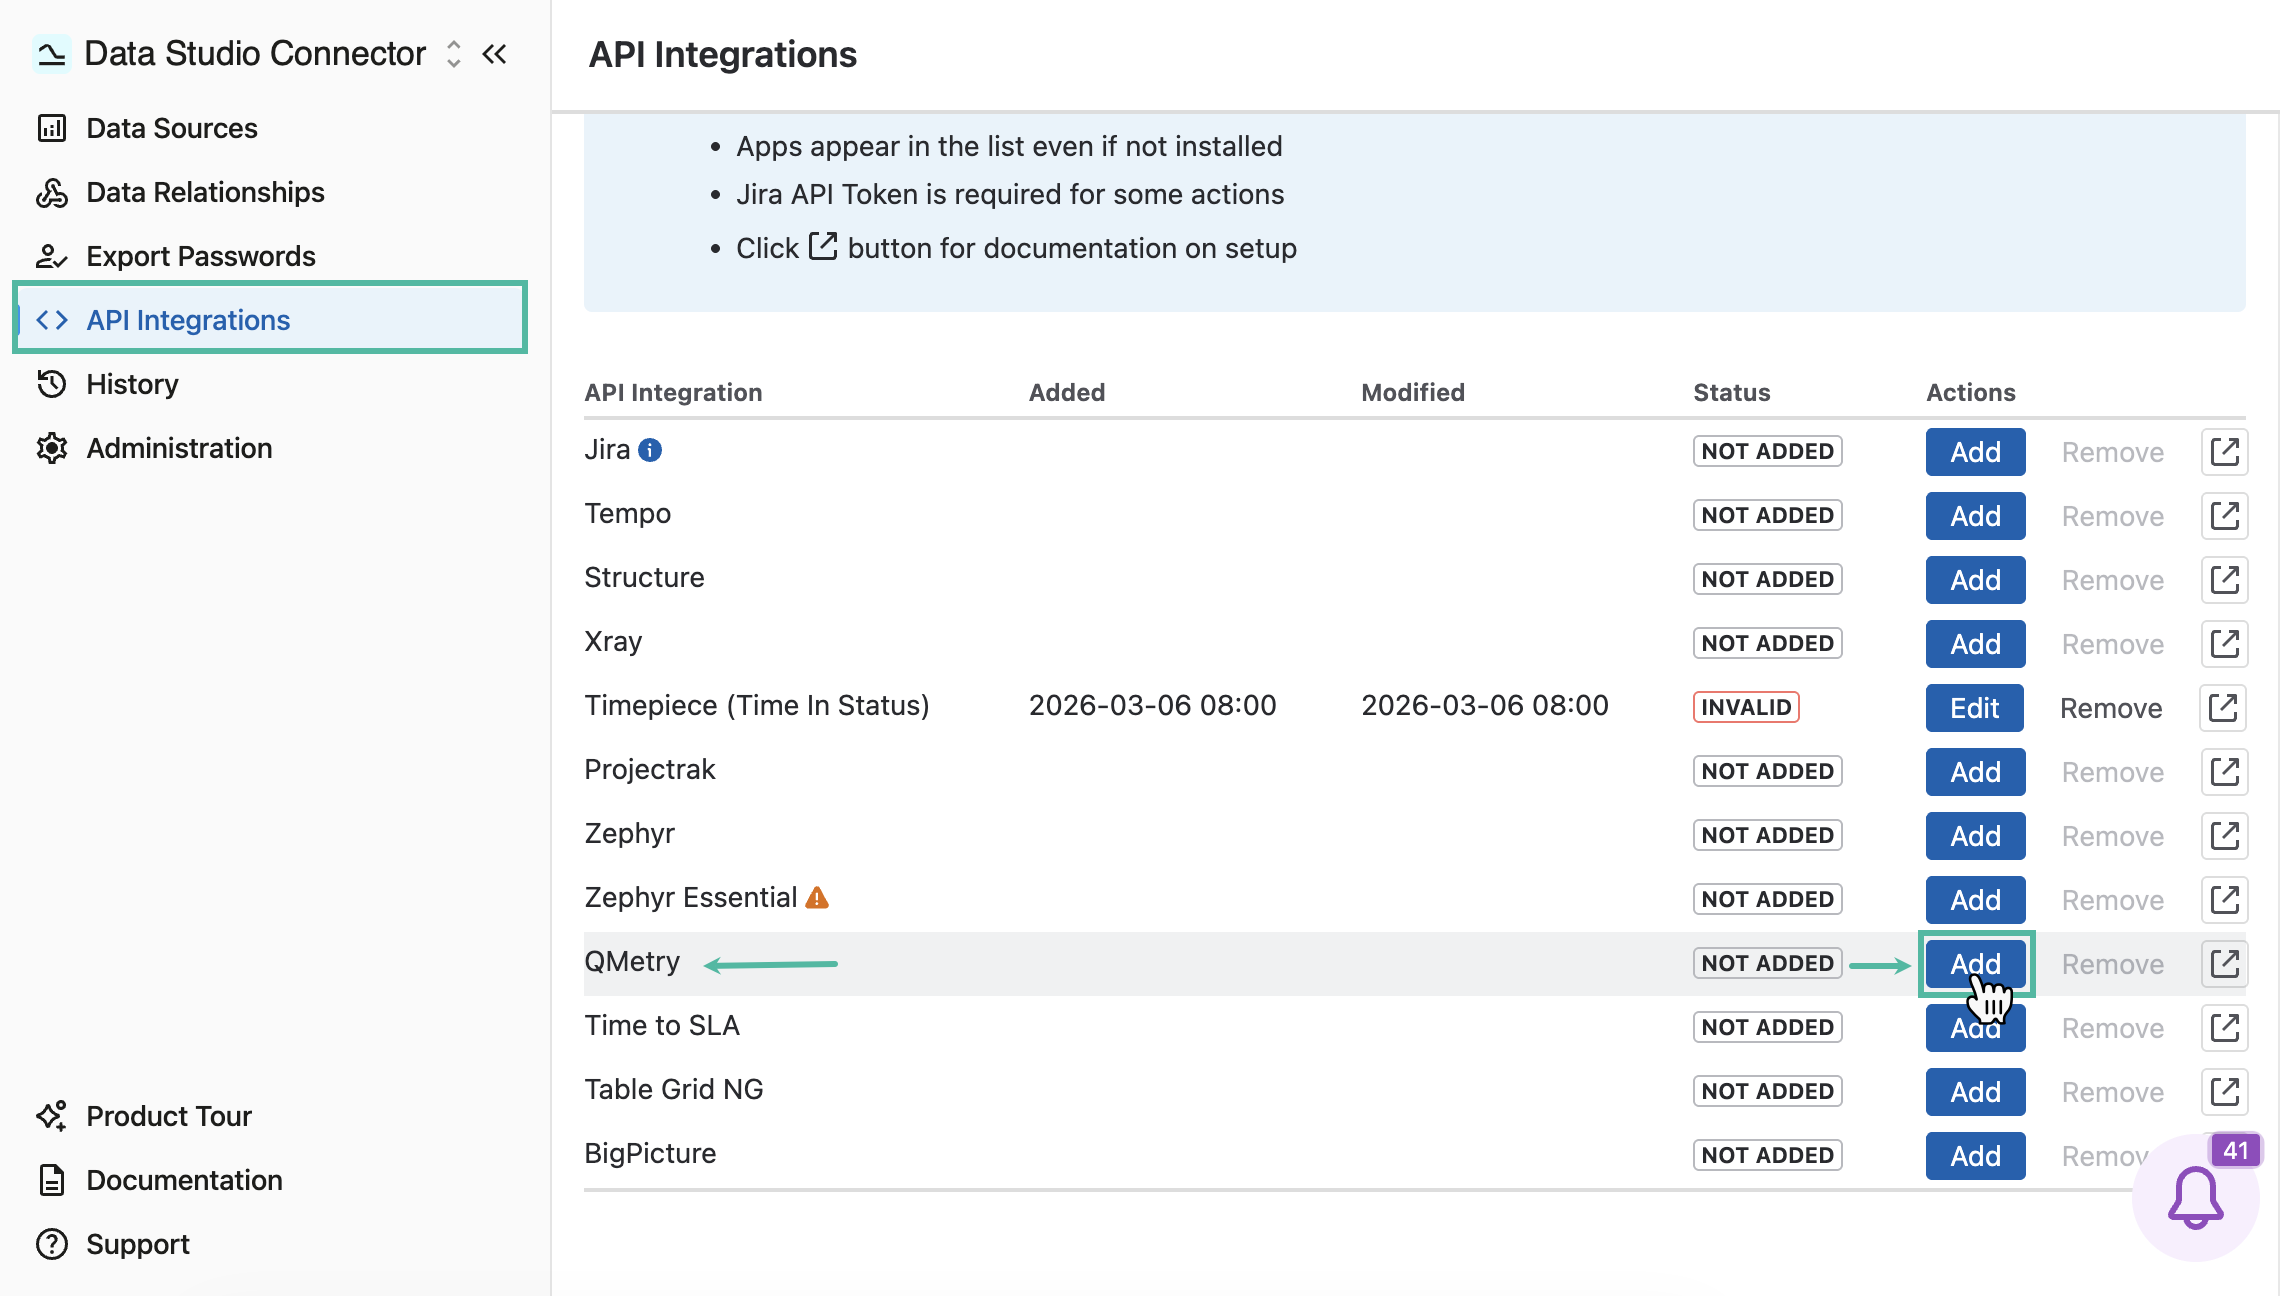Open Data Sources page
This screenshot has height=1296, width=2280.
click(x=172, y=128)
